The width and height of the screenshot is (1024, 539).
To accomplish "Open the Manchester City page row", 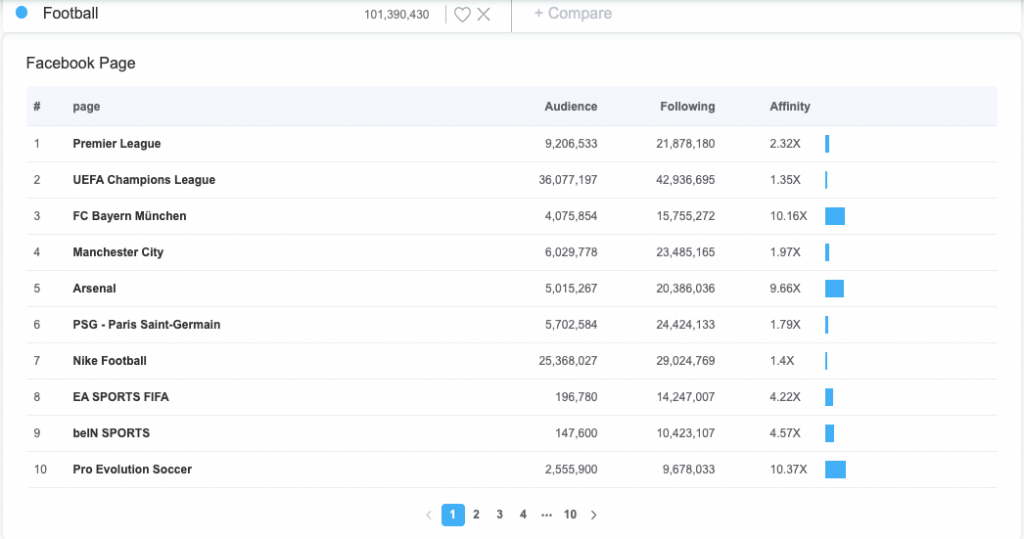I will coord(511,252).
